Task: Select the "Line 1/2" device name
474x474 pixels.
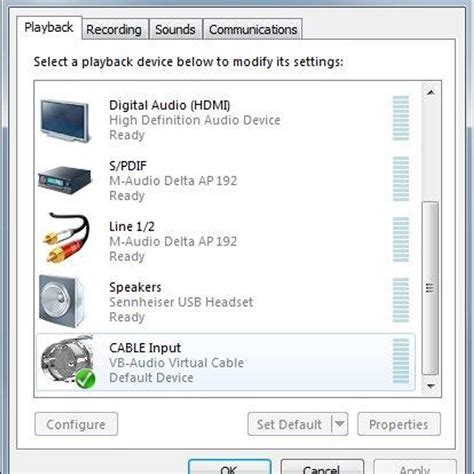Action: click(x=132, y=227)
